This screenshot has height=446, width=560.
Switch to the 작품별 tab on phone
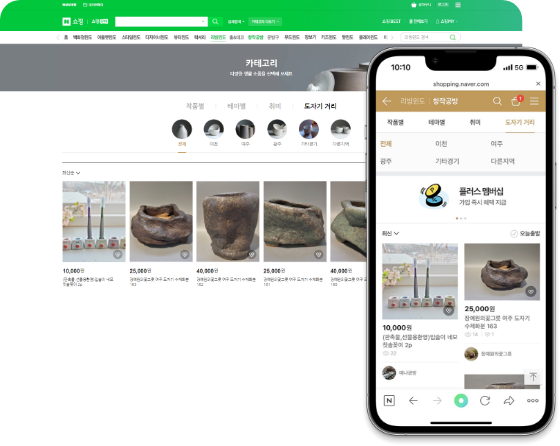tap(395, 122)
